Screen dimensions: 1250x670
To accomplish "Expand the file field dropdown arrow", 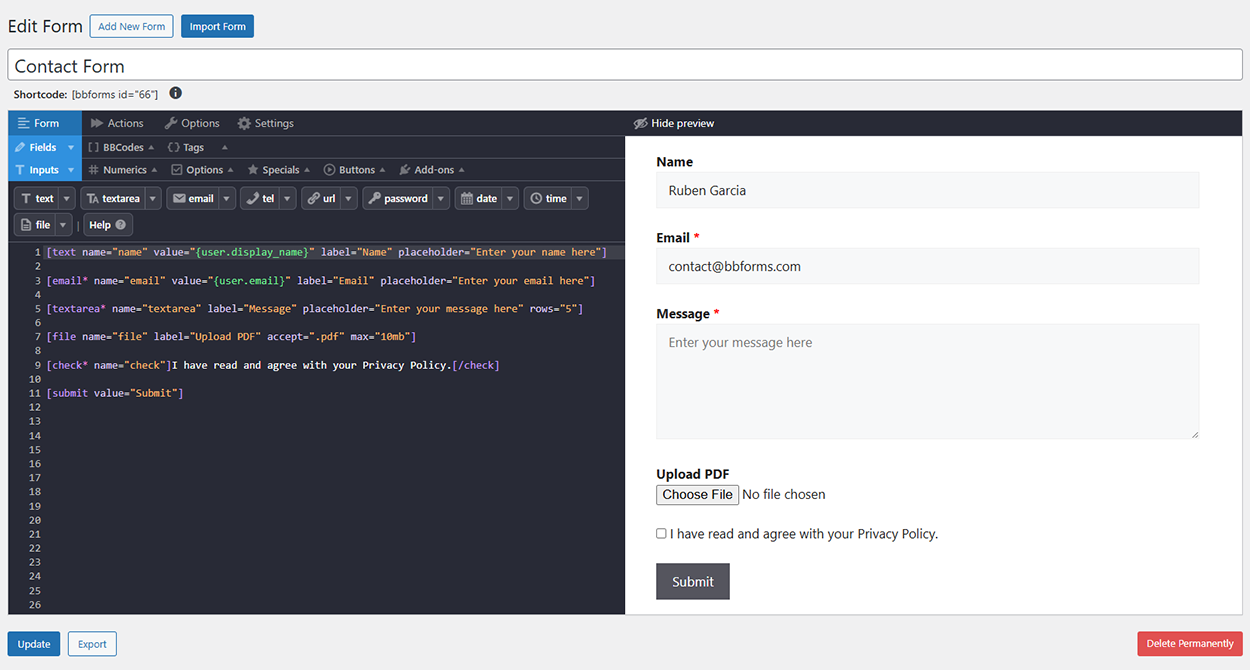I will tap(64, 225).
